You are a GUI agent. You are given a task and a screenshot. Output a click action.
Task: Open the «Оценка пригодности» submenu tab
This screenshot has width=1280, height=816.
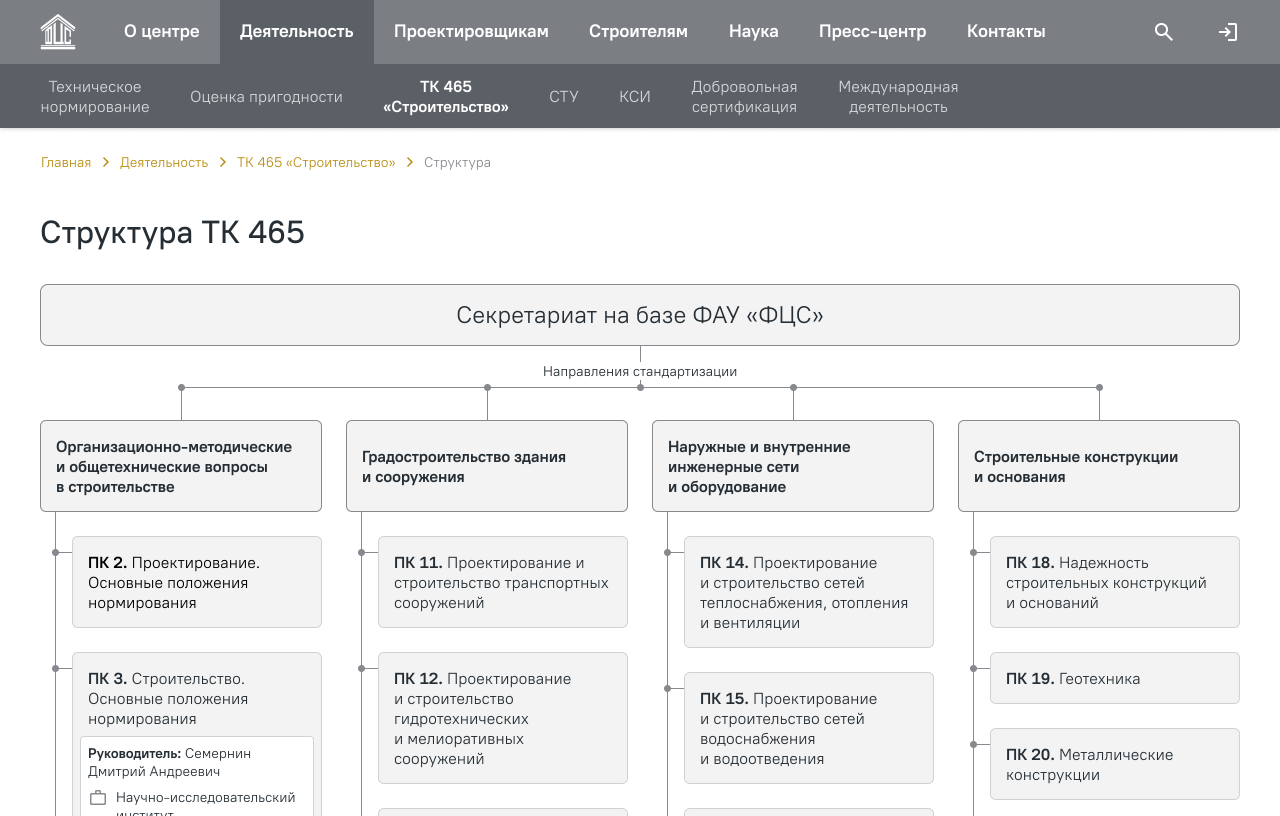point(266,97)
